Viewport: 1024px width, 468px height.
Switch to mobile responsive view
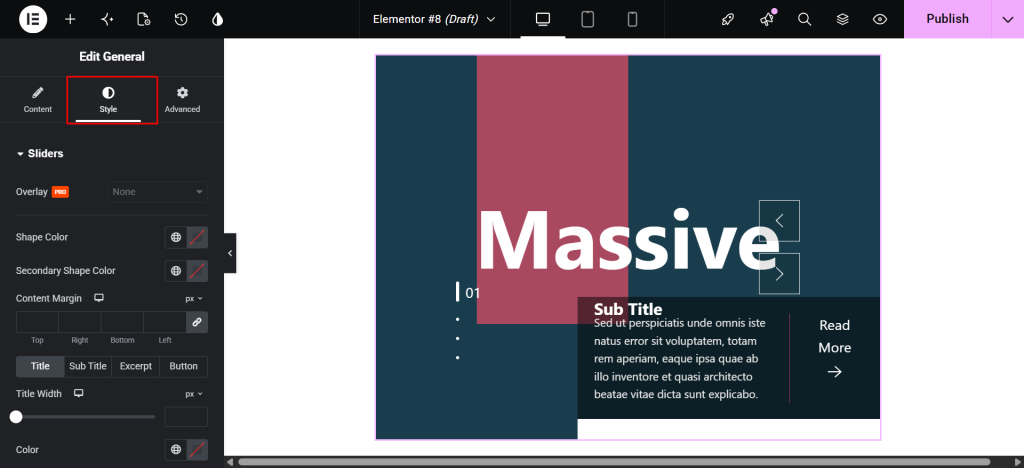tap(632, 20)
